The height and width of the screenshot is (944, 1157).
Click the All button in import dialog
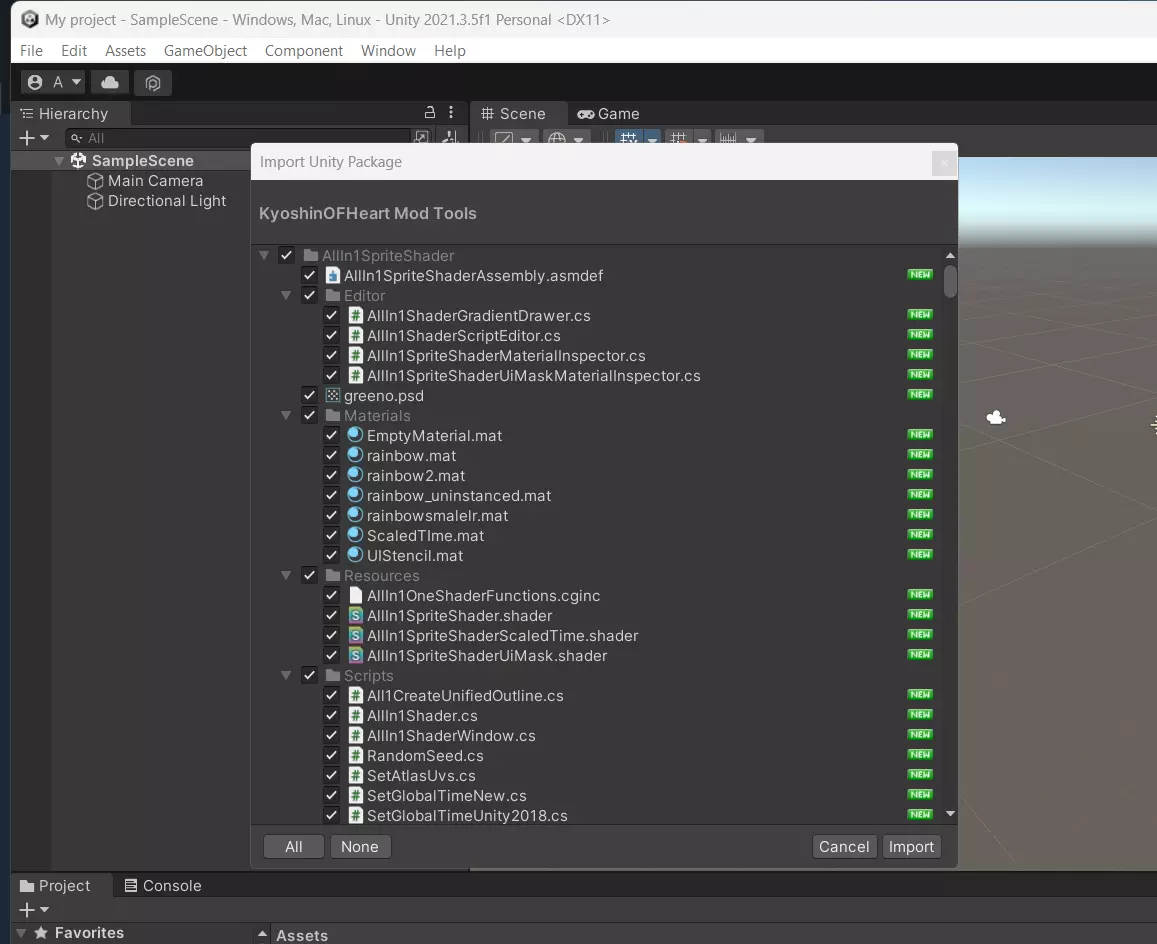point(294,847)
